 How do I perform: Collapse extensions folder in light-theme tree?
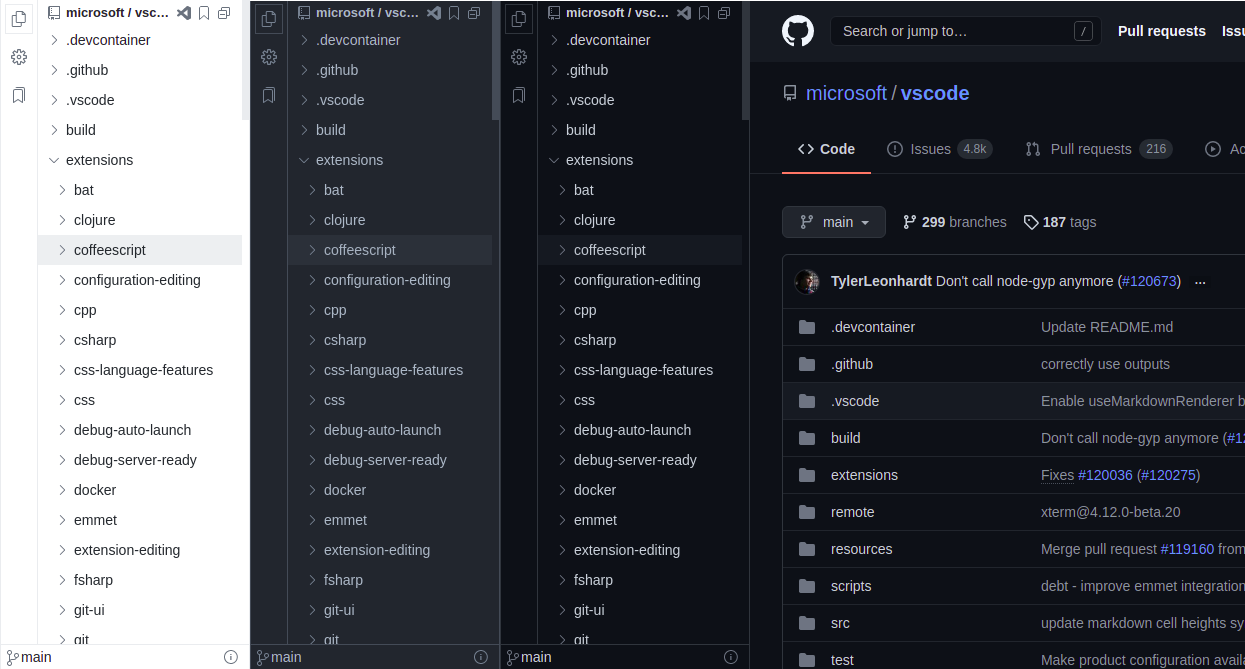pyautogui.click(x=54, y=160)
